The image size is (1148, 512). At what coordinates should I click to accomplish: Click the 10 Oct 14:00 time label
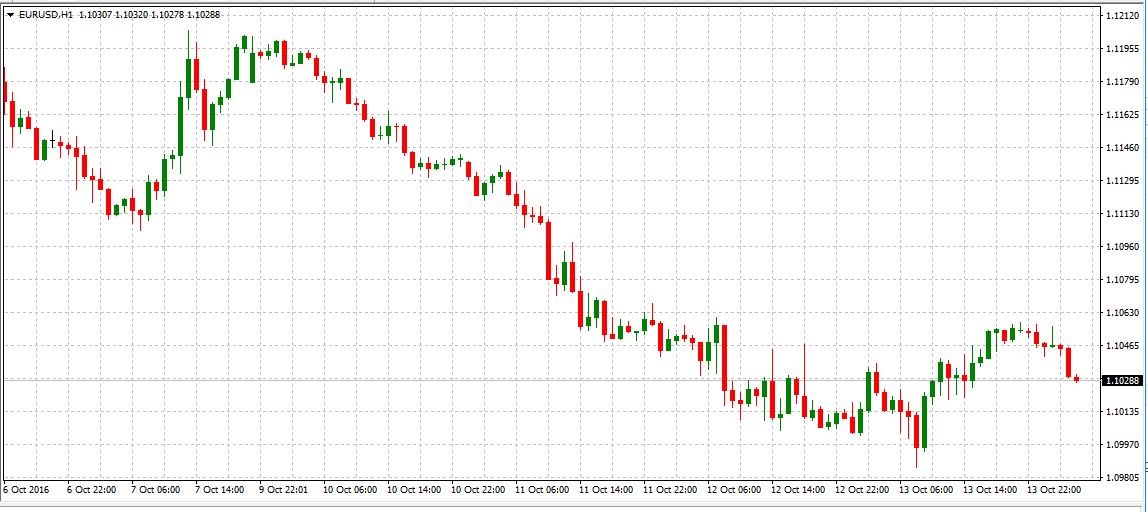pyautogui.click(x=414, y=489)
